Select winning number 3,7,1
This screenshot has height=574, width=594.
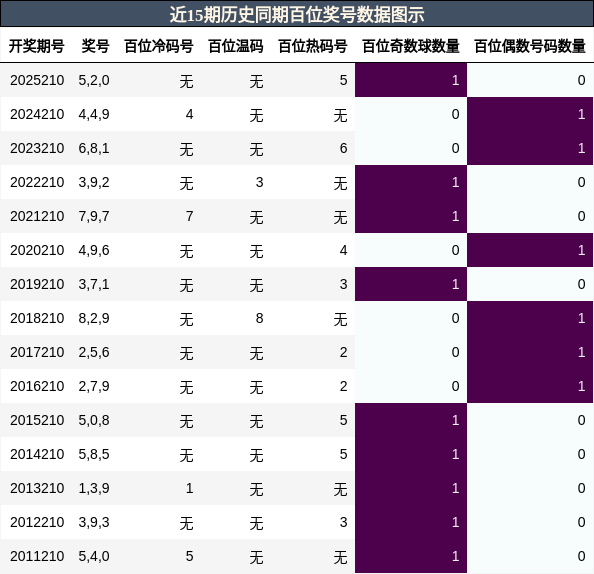click(94, 284)
